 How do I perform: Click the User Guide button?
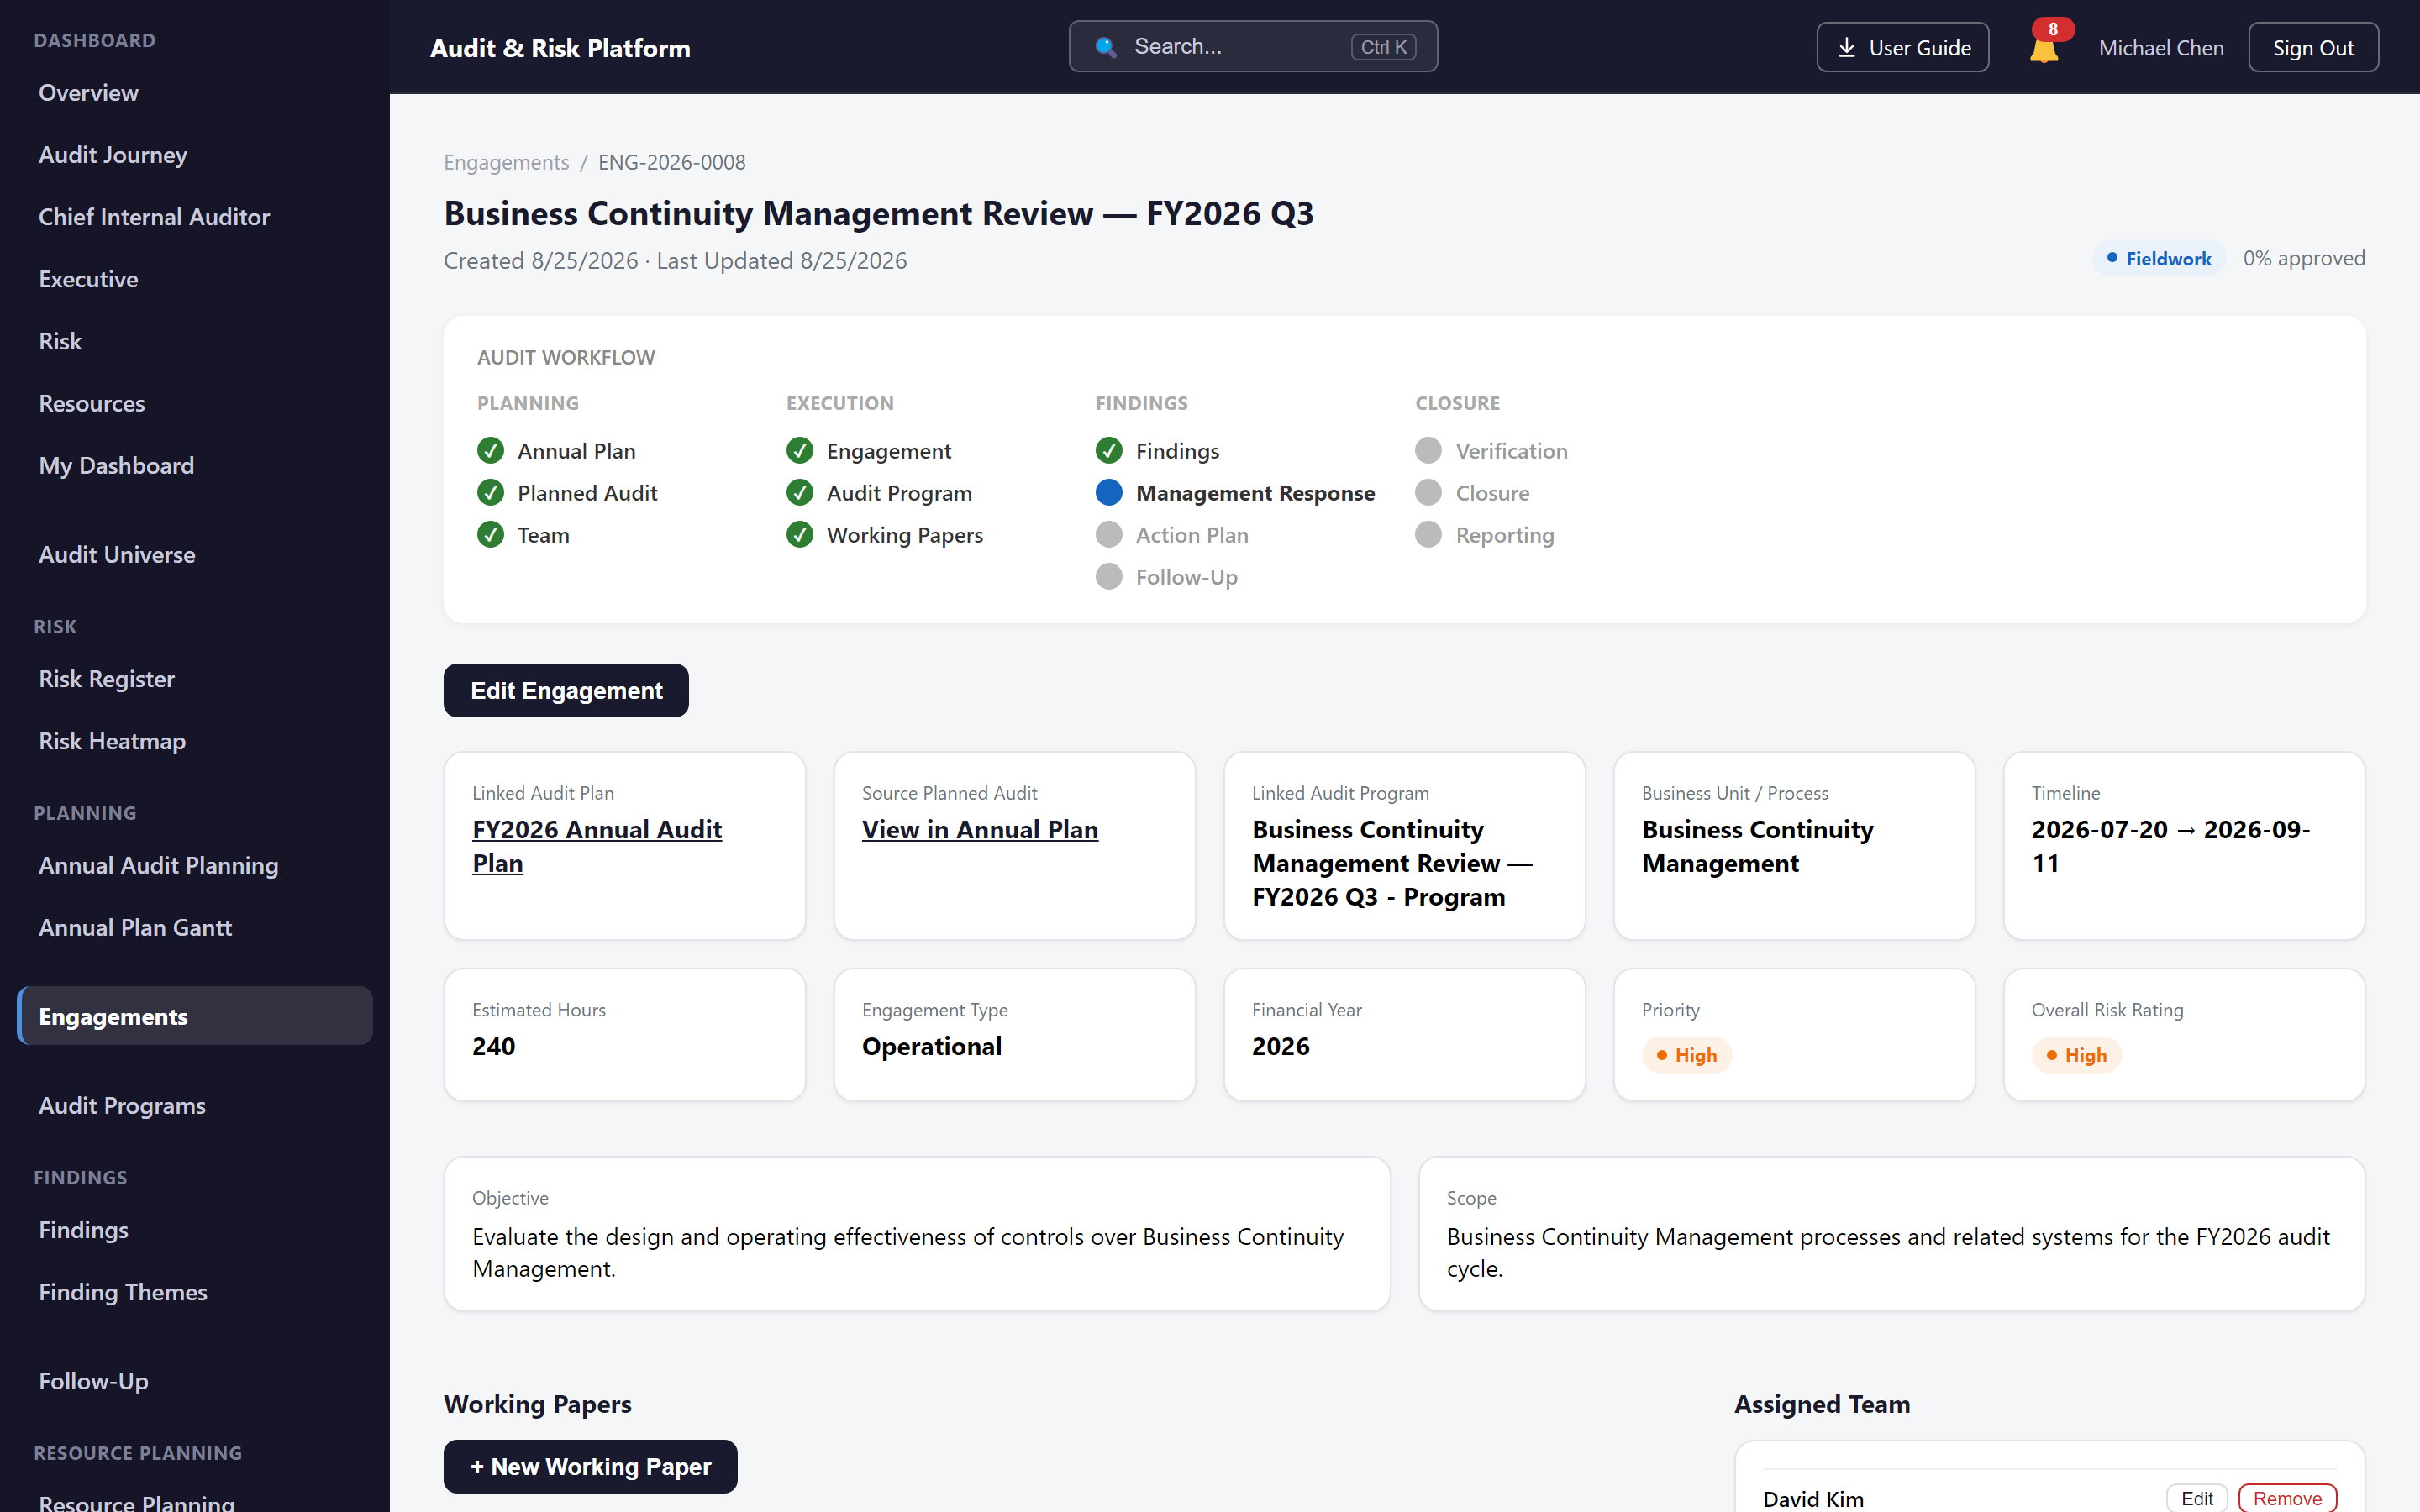coord(1902,47)
